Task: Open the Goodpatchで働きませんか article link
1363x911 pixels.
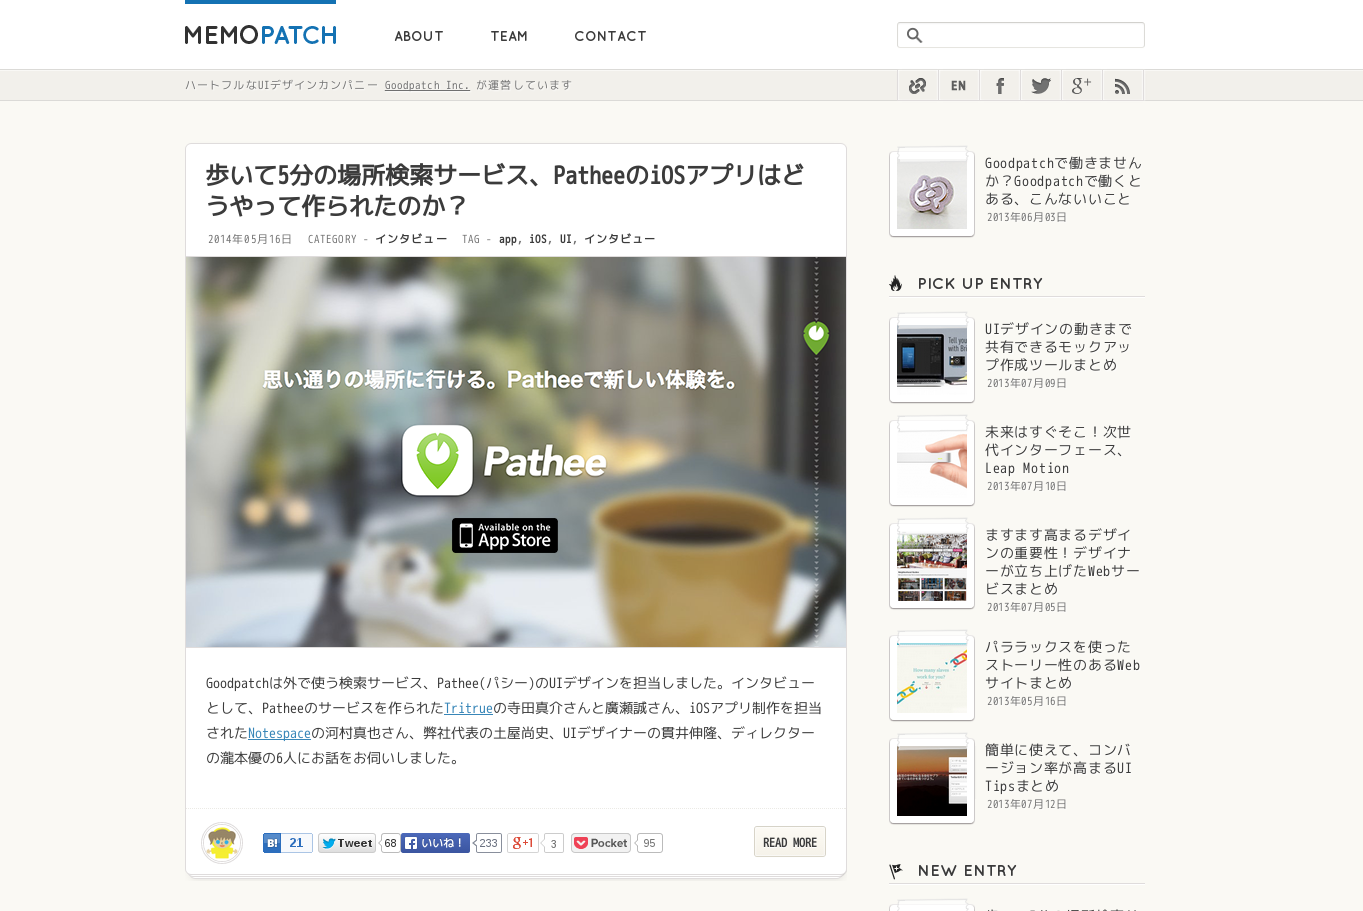Action: coord(1063,181)
